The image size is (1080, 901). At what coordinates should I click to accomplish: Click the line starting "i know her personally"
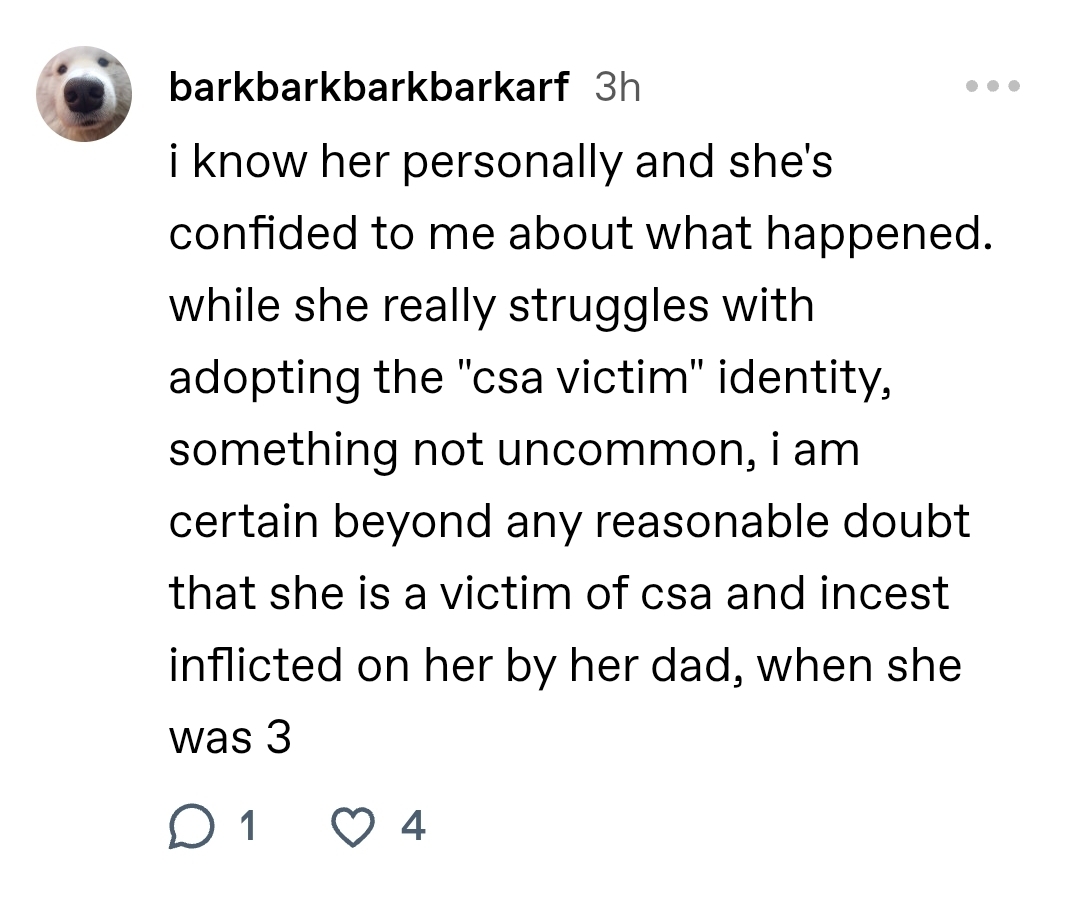click(500, 163)
